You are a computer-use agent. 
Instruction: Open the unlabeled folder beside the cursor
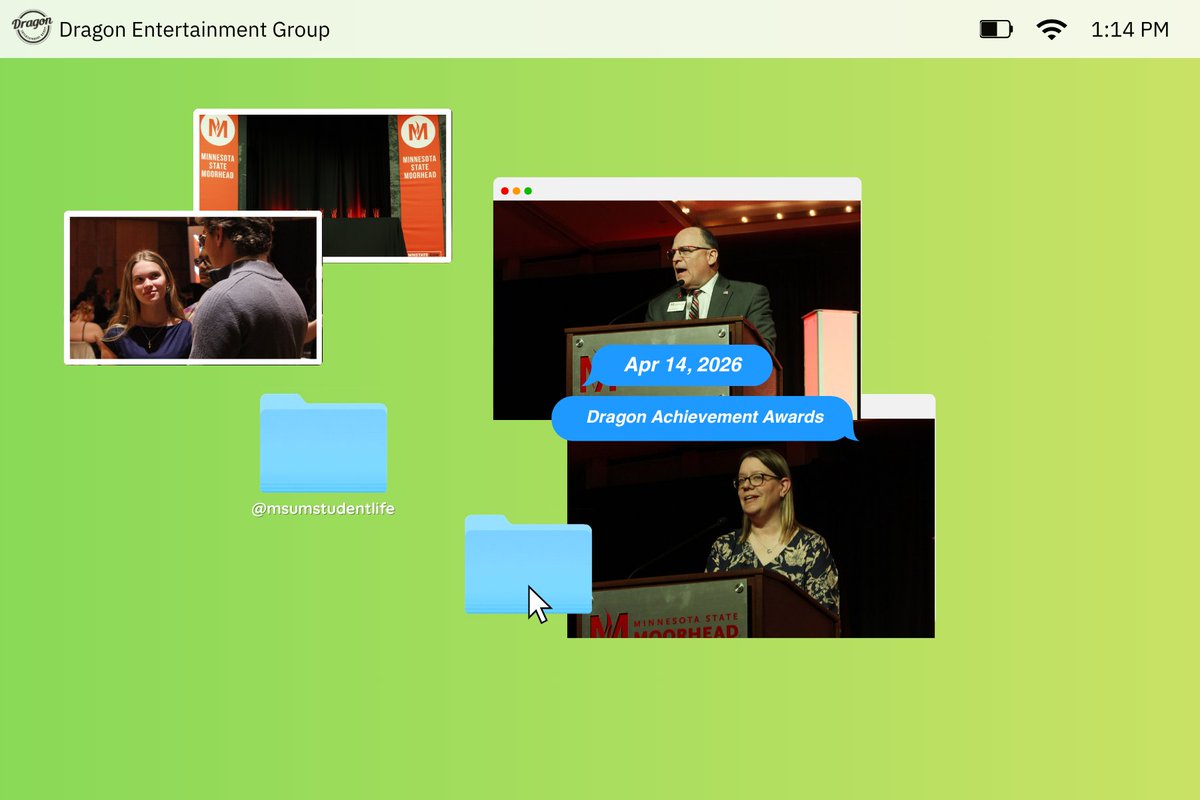pos(528,564)
